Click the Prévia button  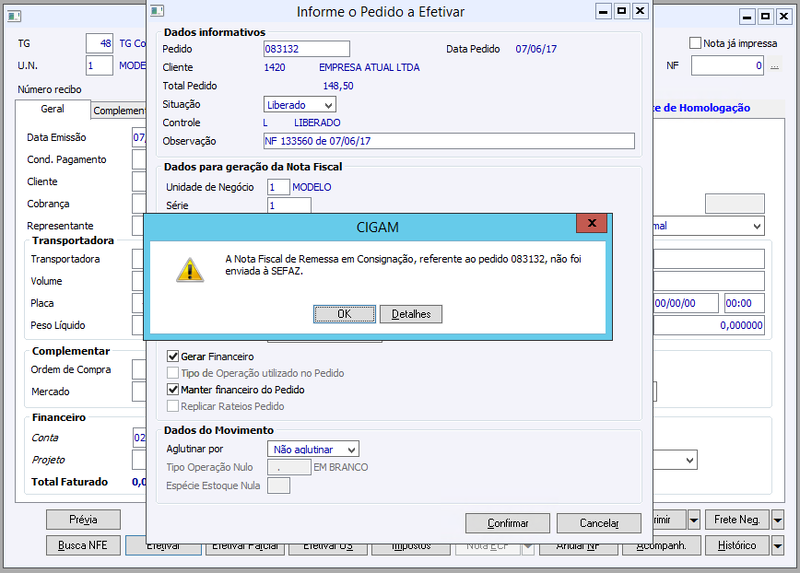[83, 519]
